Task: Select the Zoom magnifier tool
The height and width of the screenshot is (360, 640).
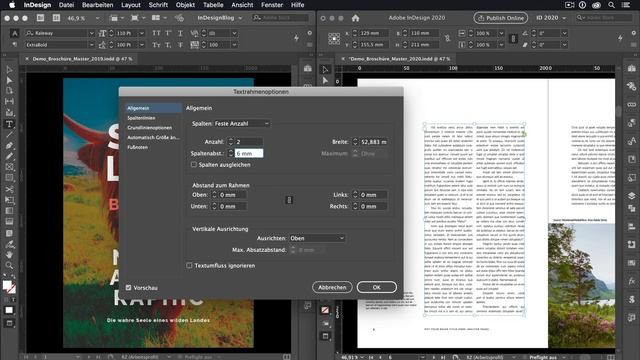Action: 9,266
